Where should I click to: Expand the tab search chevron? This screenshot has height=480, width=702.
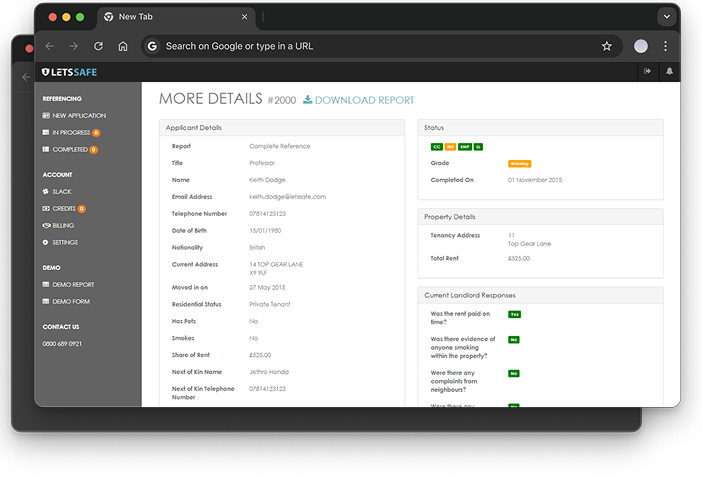(x=667, y=17)
